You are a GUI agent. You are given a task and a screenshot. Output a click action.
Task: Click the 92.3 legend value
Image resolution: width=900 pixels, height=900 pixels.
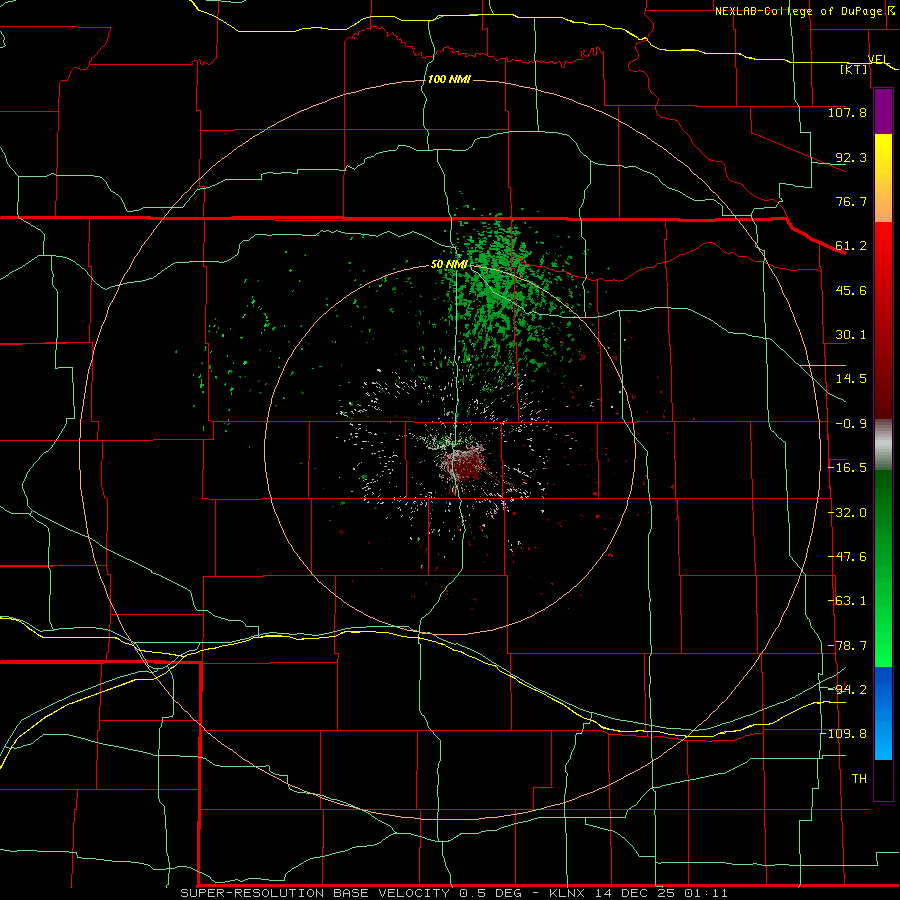pos(851,157)
